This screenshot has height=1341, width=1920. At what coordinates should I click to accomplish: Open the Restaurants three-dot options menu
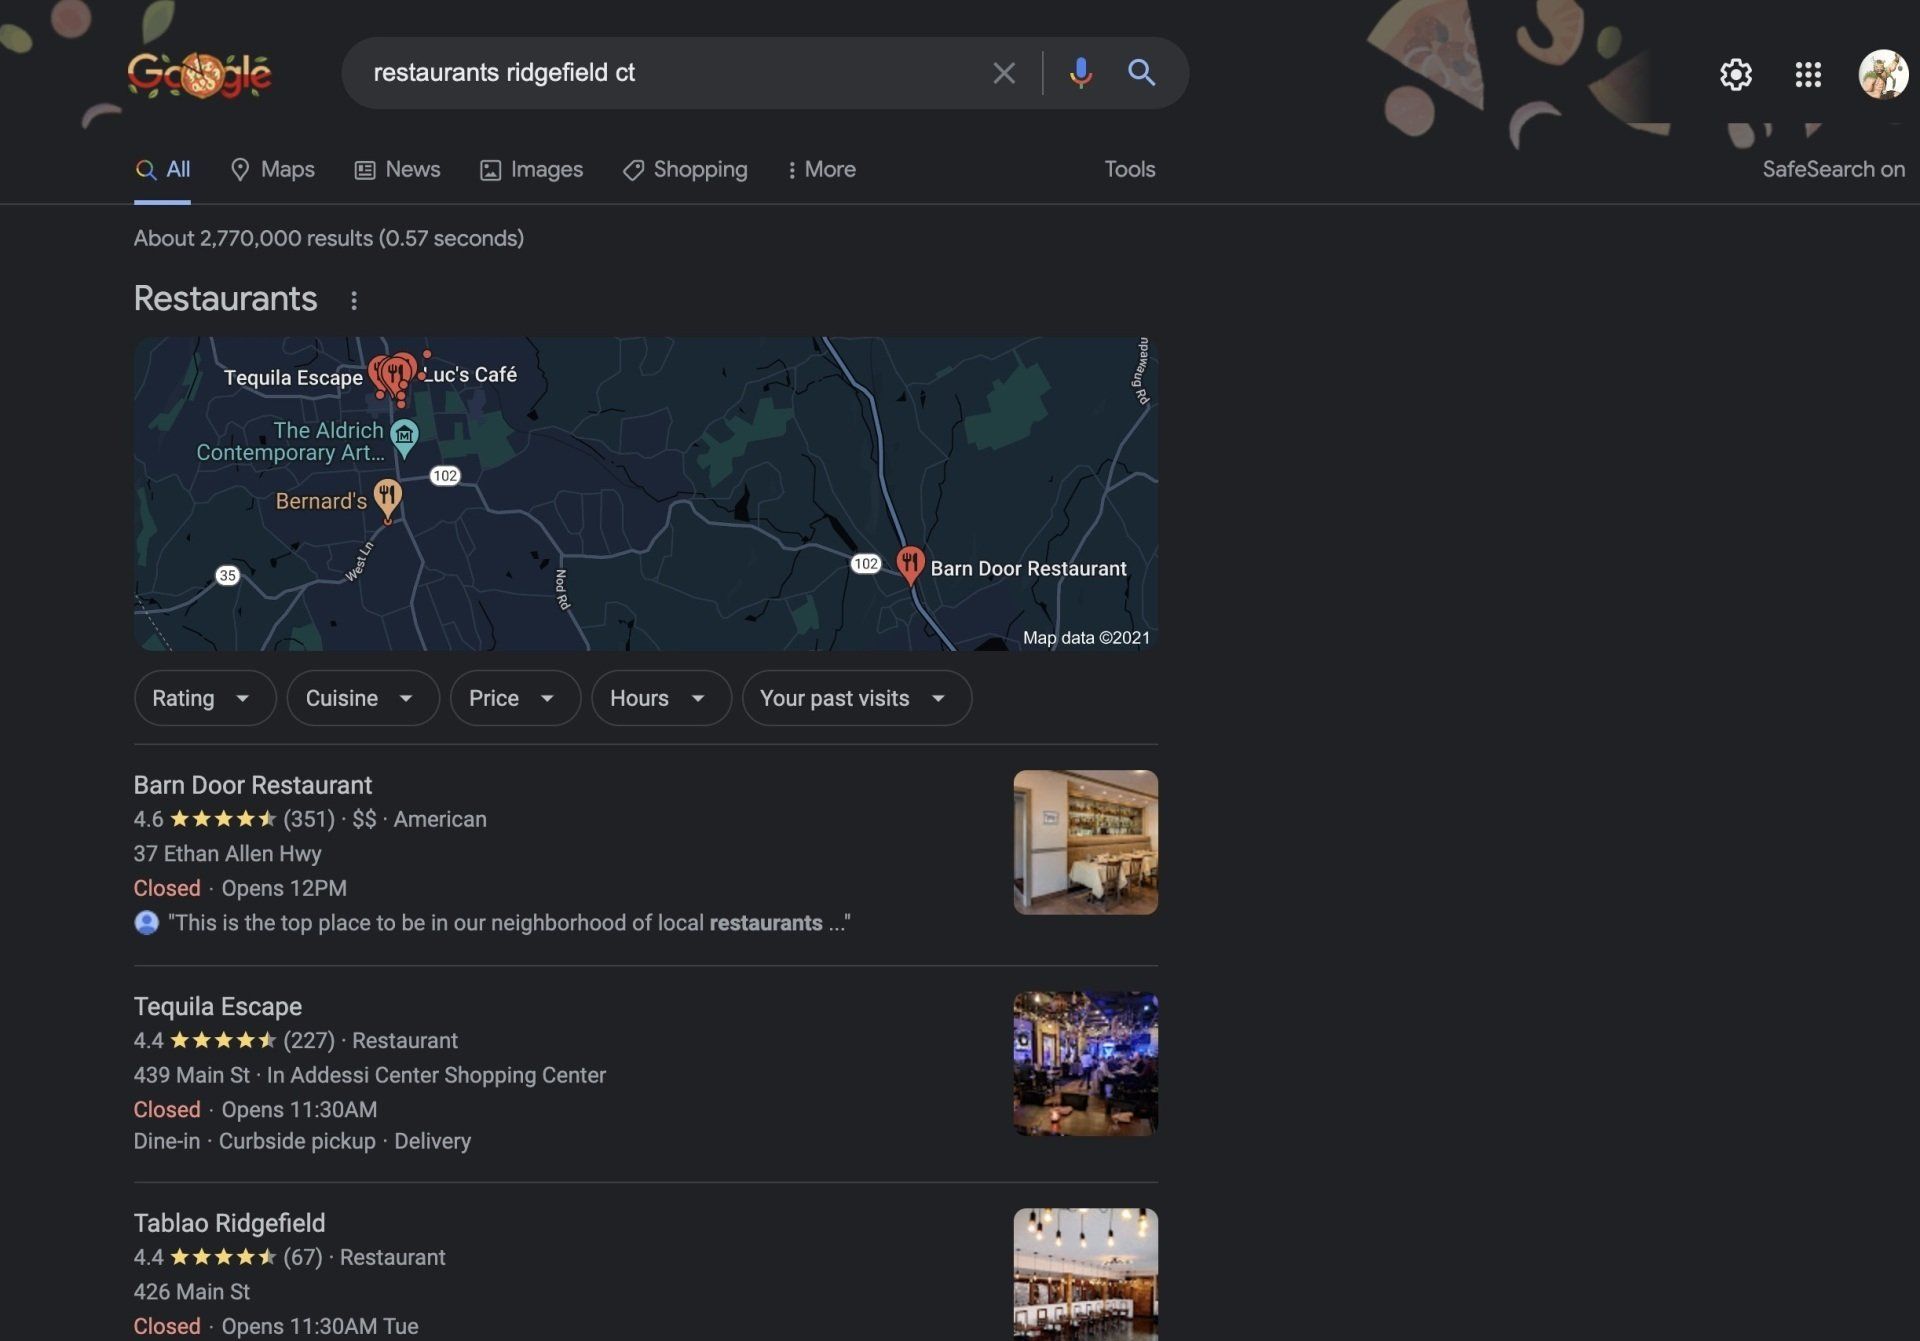coord(354,300)
